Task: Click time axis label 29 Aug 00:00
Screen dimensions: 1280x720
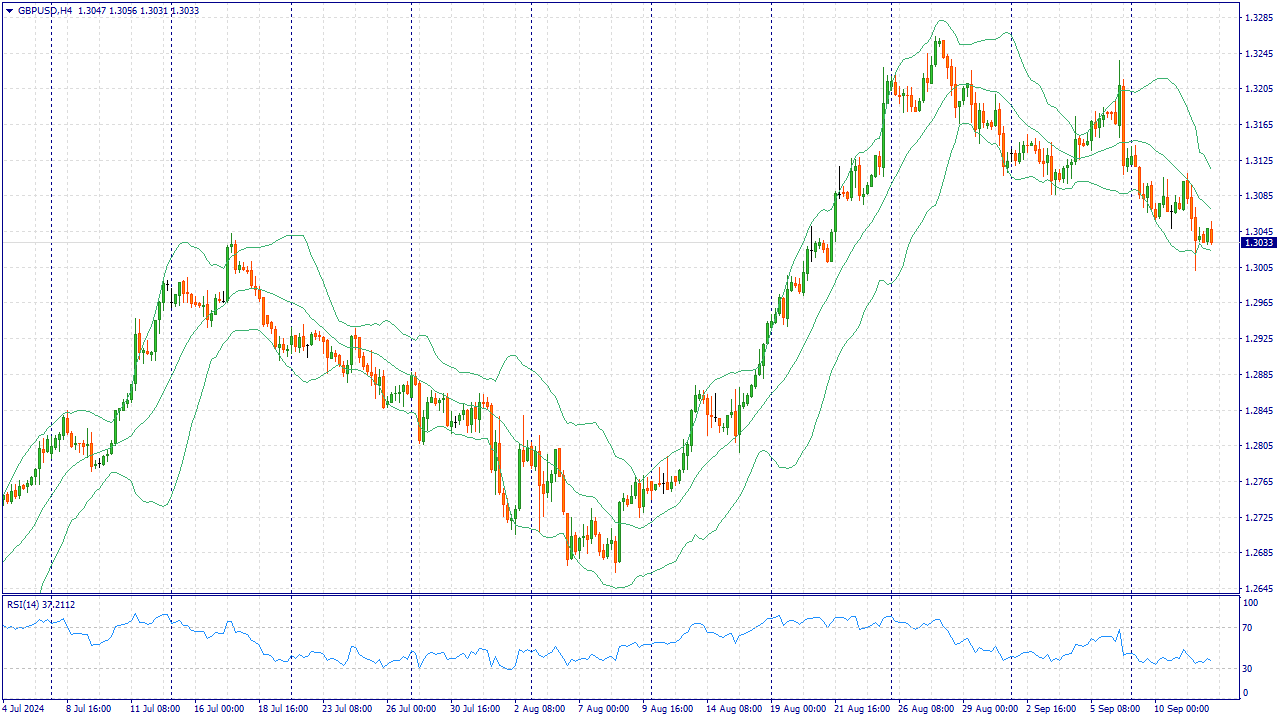Action: point(989,709)
